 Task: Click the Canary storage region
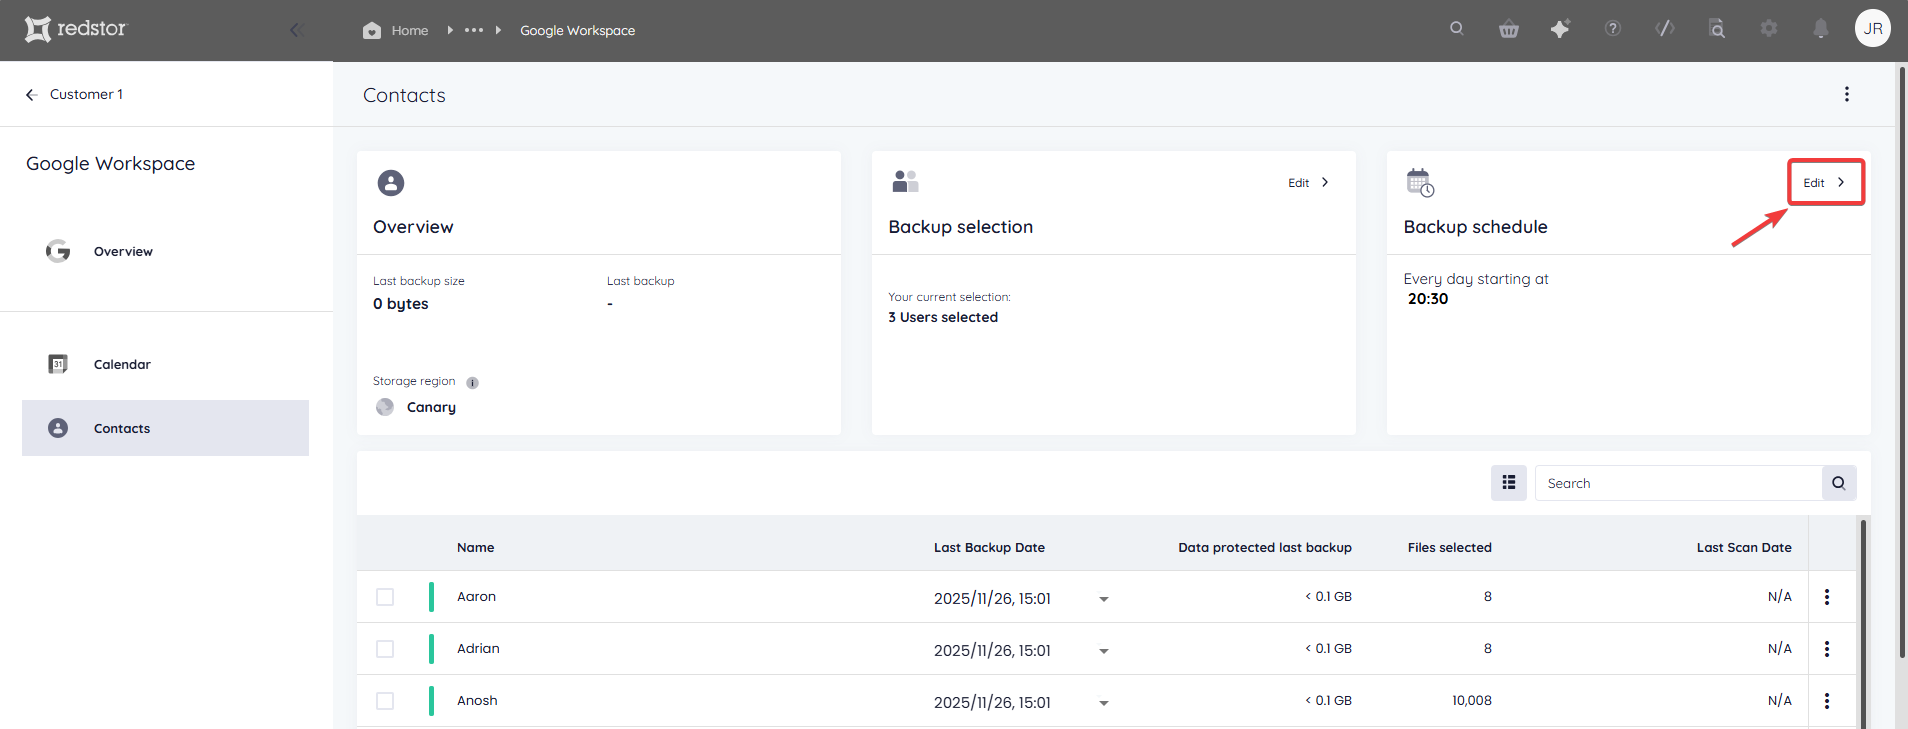point(431,407)
